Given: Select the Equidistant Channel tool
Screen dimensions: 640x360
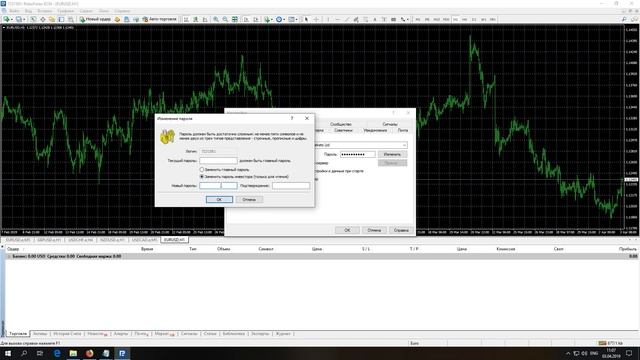Looking at the screenshot, I should point(356,19).
